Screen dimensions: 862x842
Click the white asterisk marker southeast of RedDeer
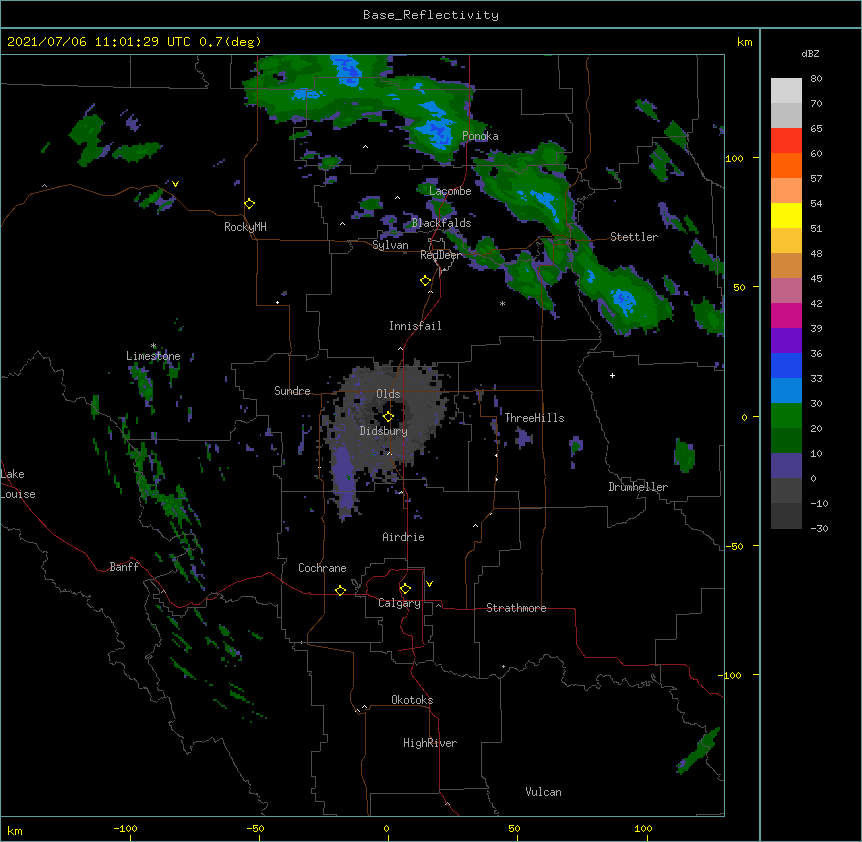502,304
